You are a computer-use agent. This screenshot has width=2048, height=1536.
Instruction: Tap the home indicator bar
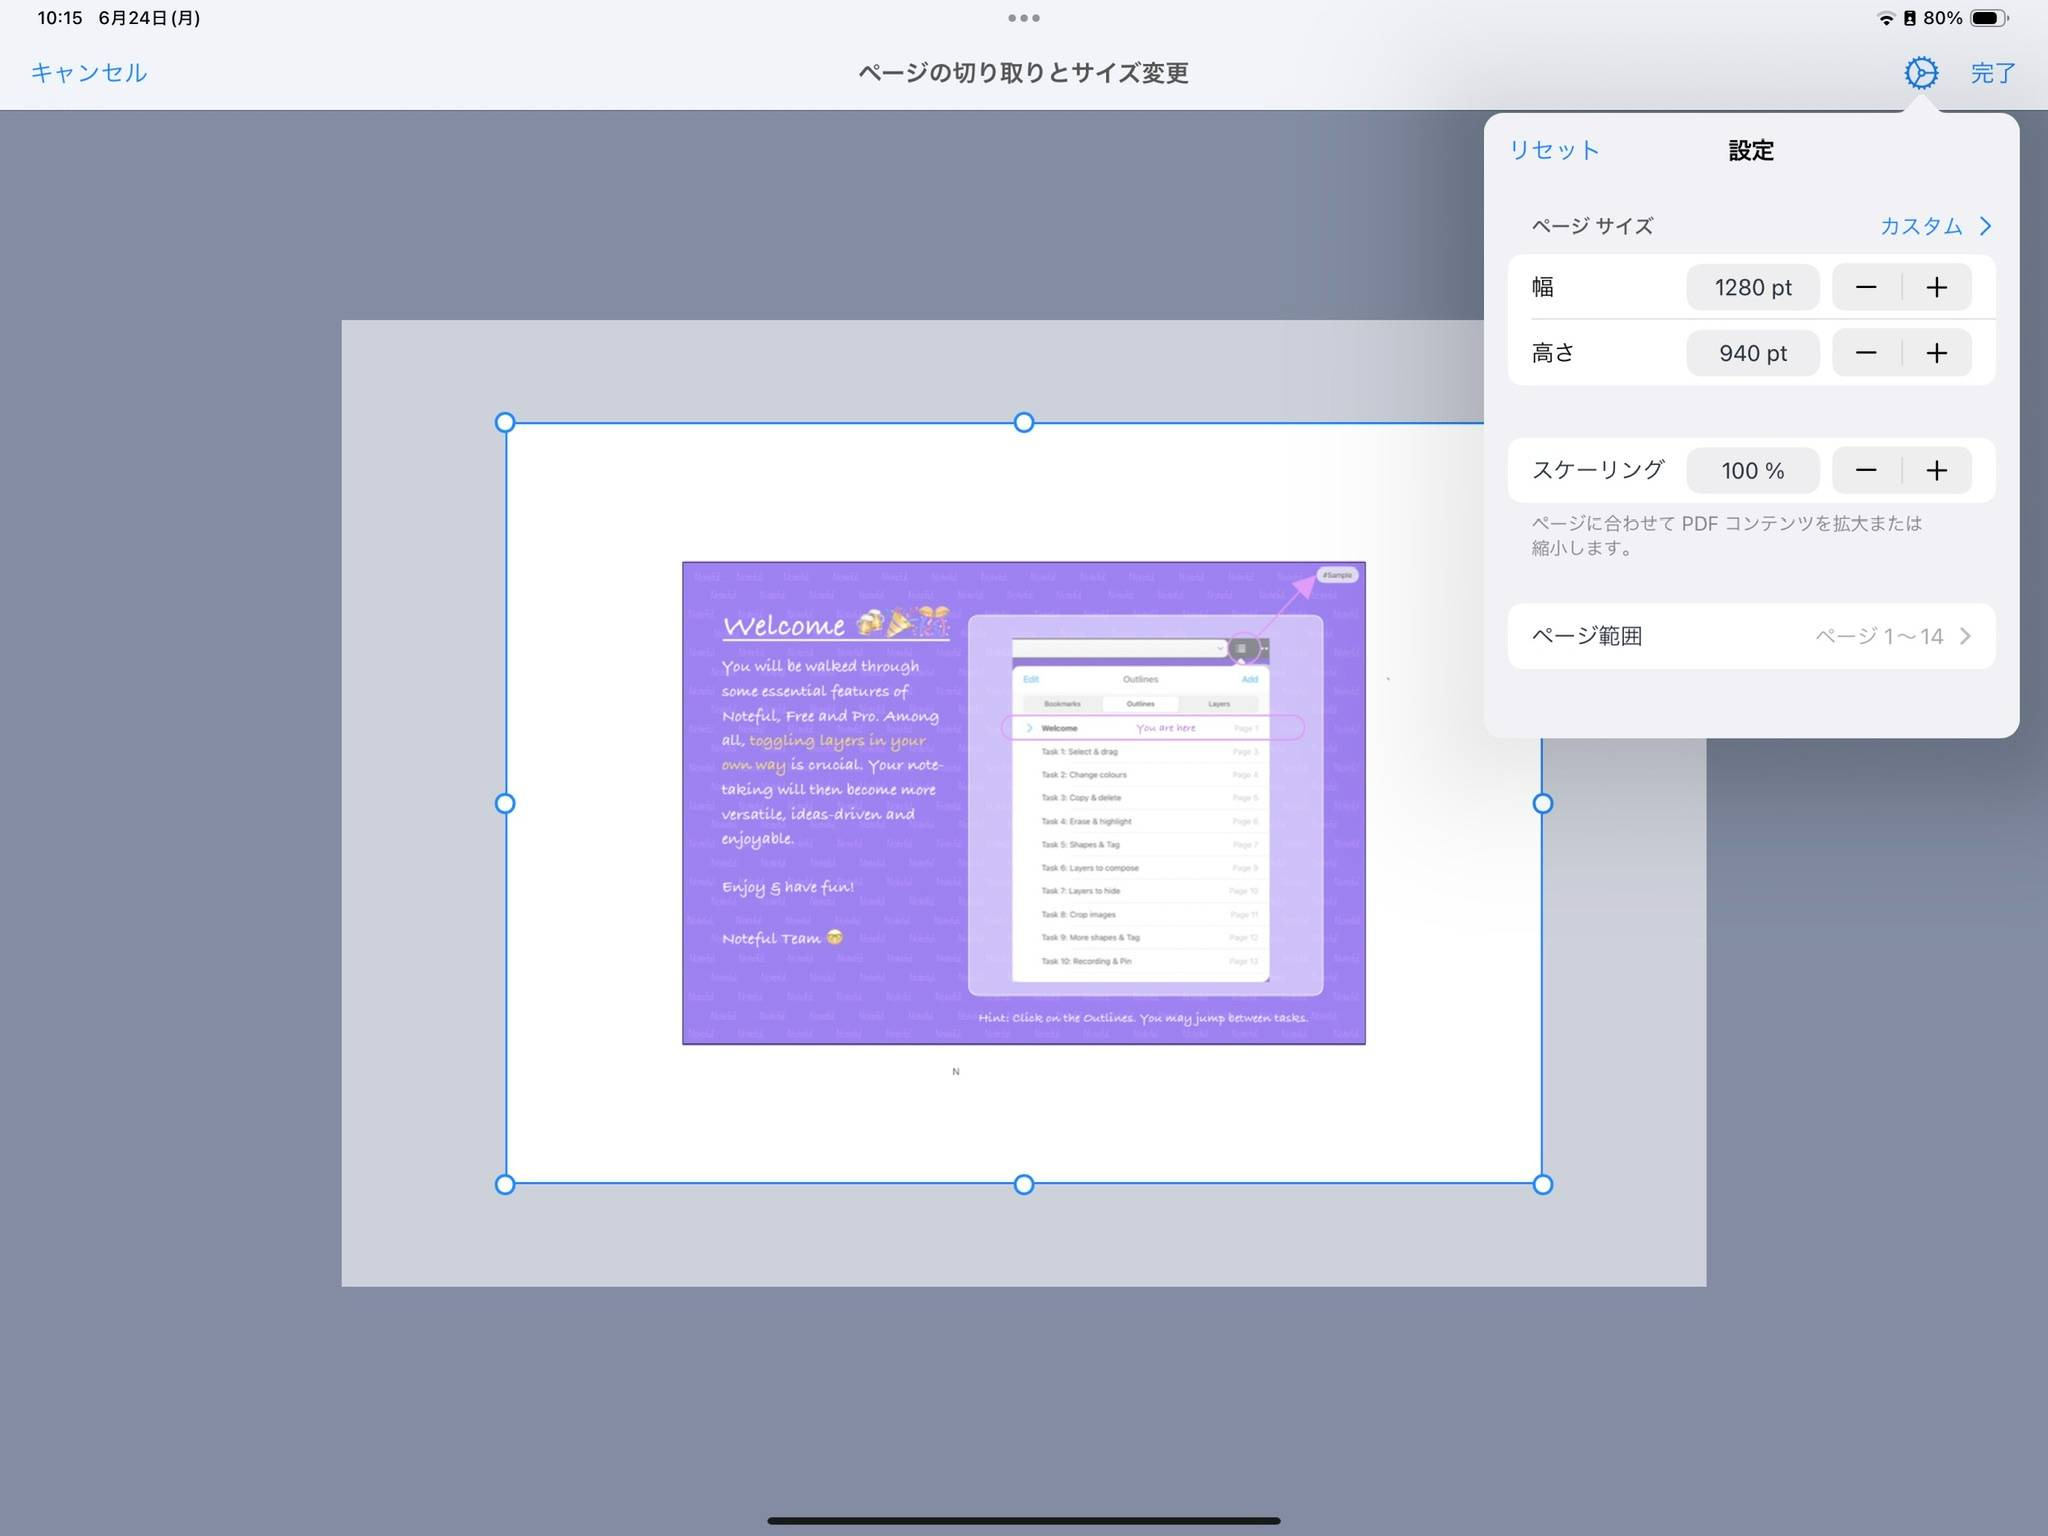click(1024, 1521)
